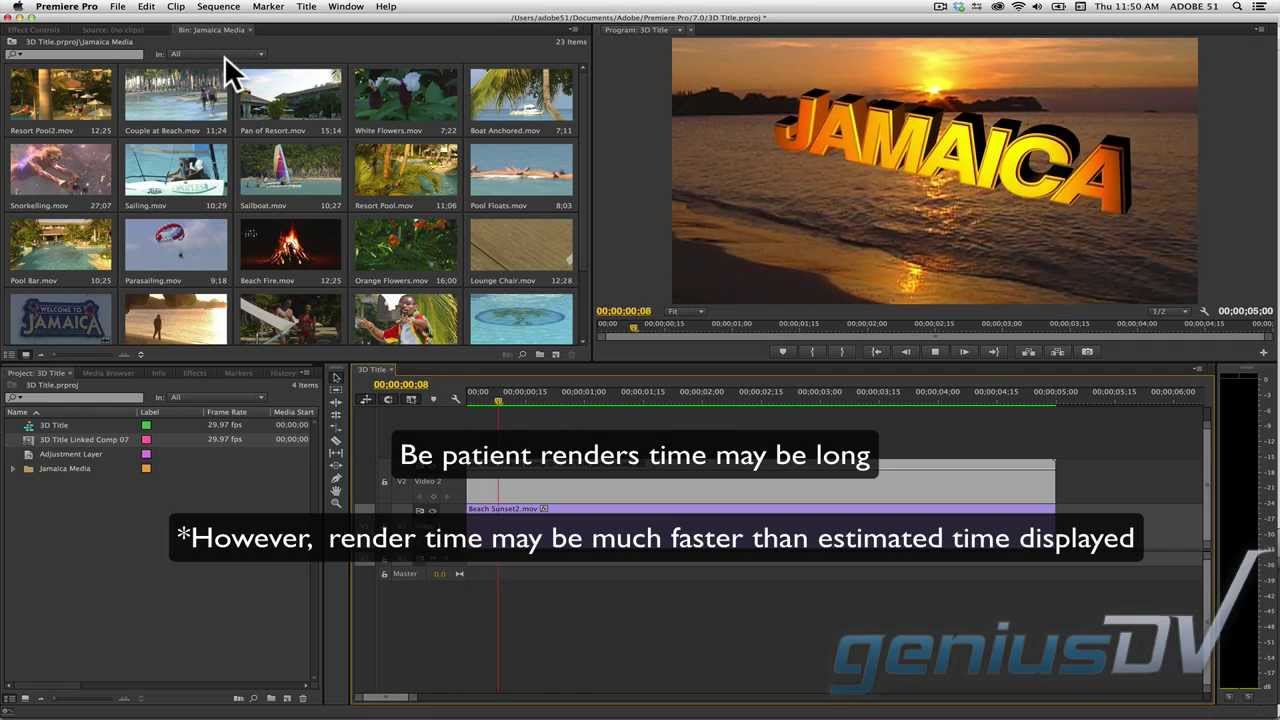Select the Slide tool
1280x720 pixels.
(x=336, y=466)
